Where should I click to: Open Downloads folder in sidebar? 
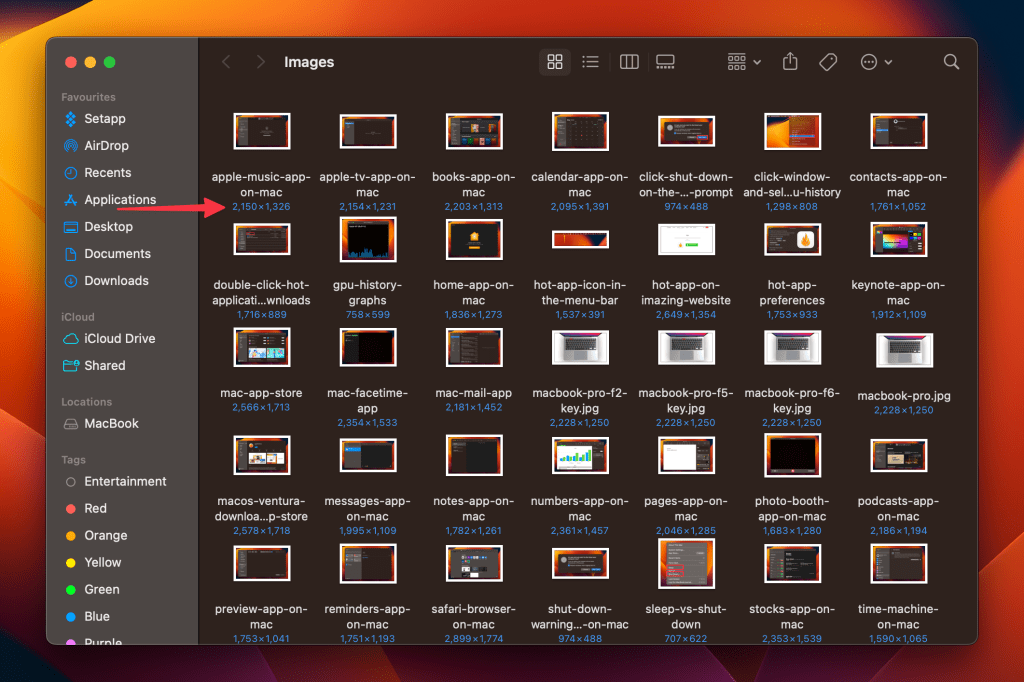[x=116, y=281]
